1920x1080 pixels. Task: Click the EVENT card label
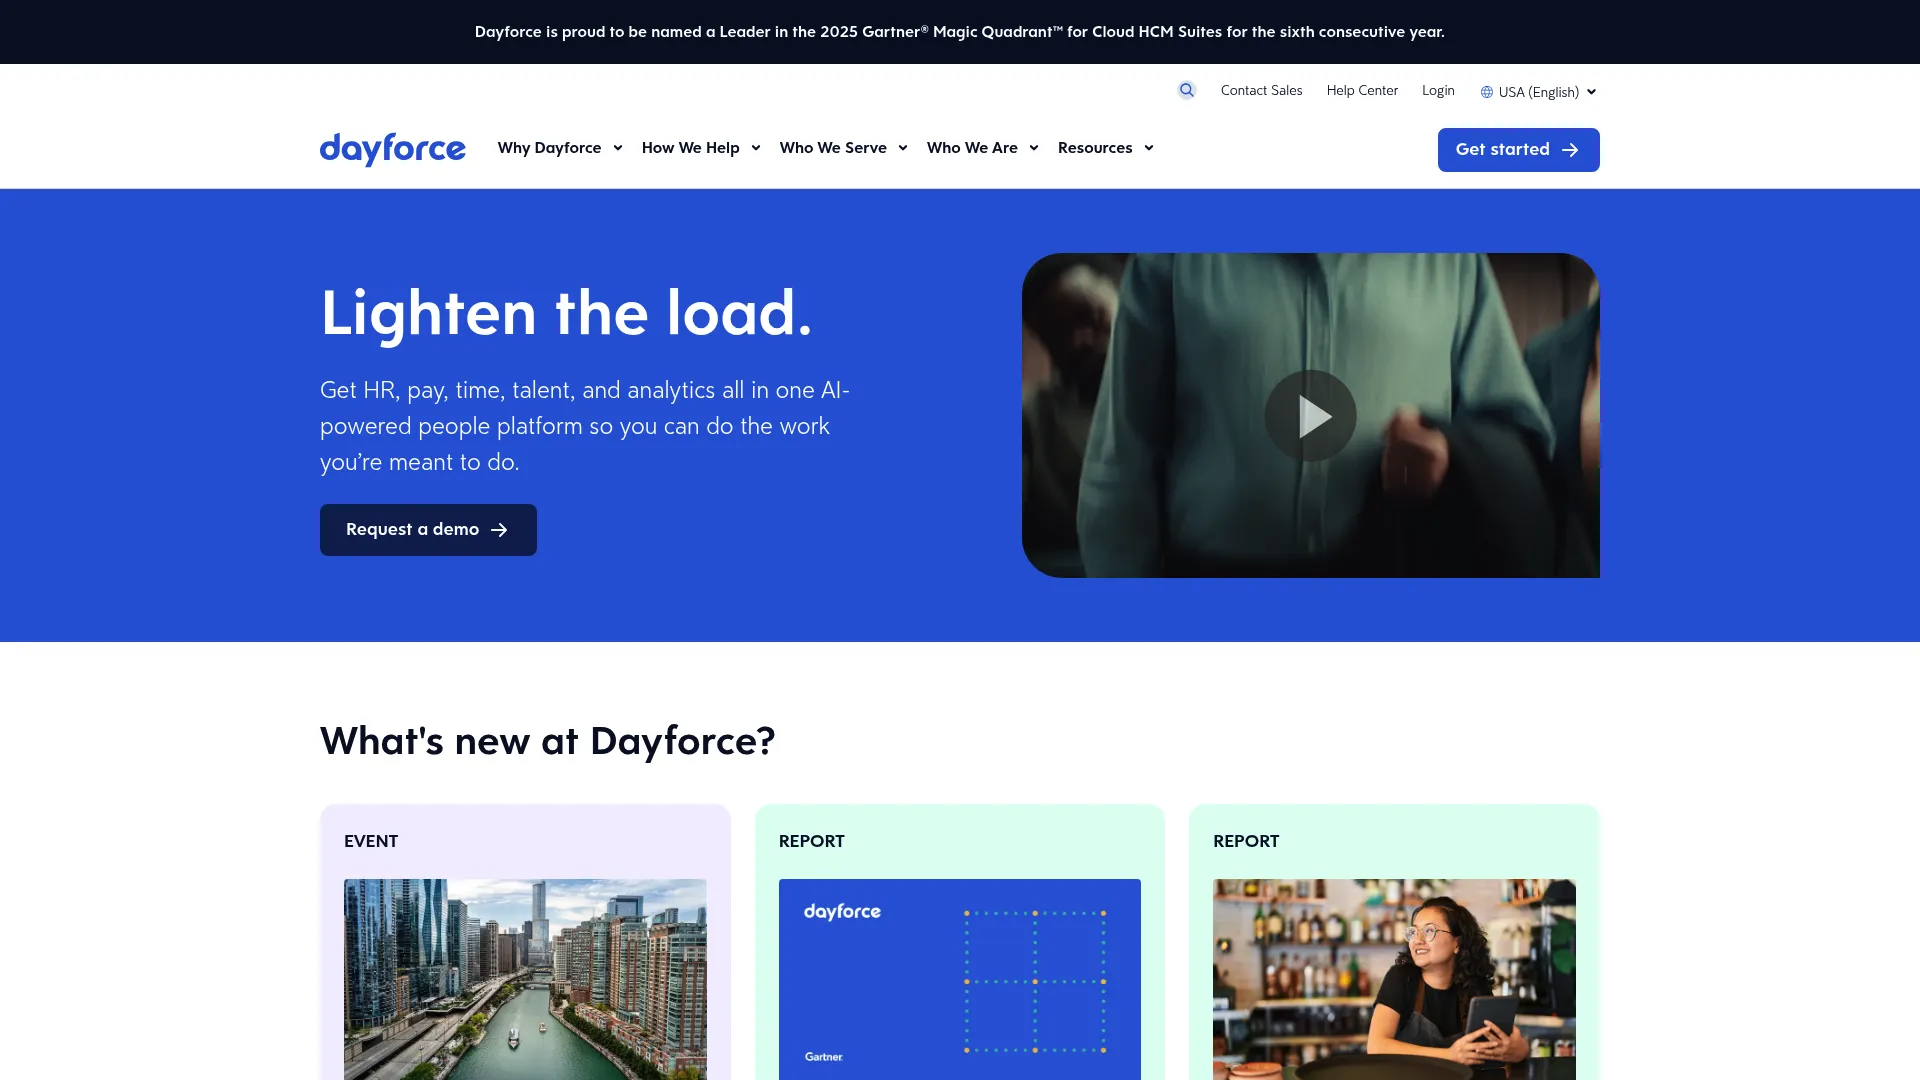pos(371,841)
